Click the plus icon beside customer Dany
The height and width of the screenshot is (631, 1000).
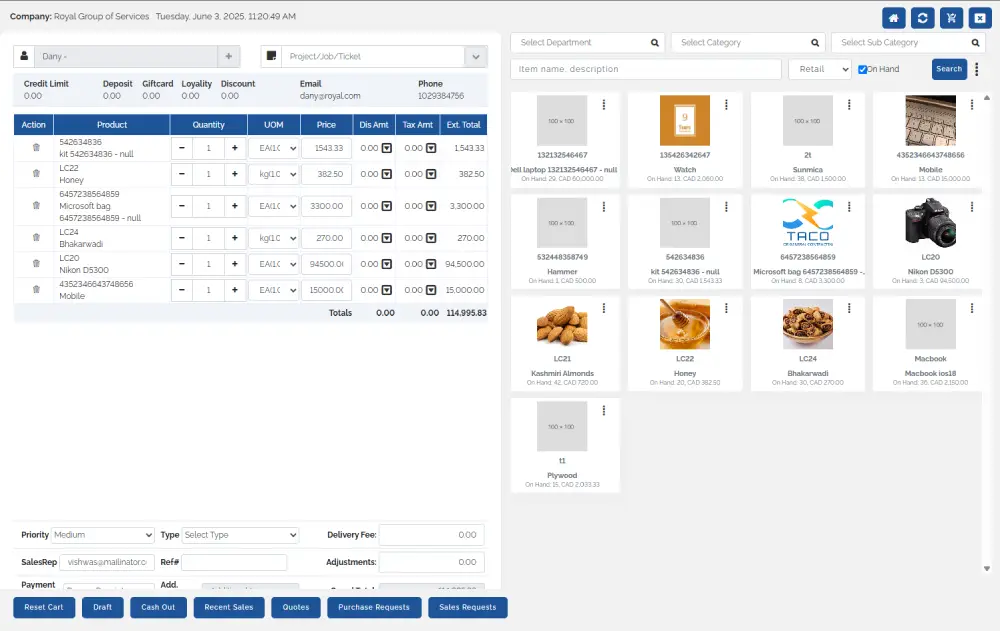(228, 57)
